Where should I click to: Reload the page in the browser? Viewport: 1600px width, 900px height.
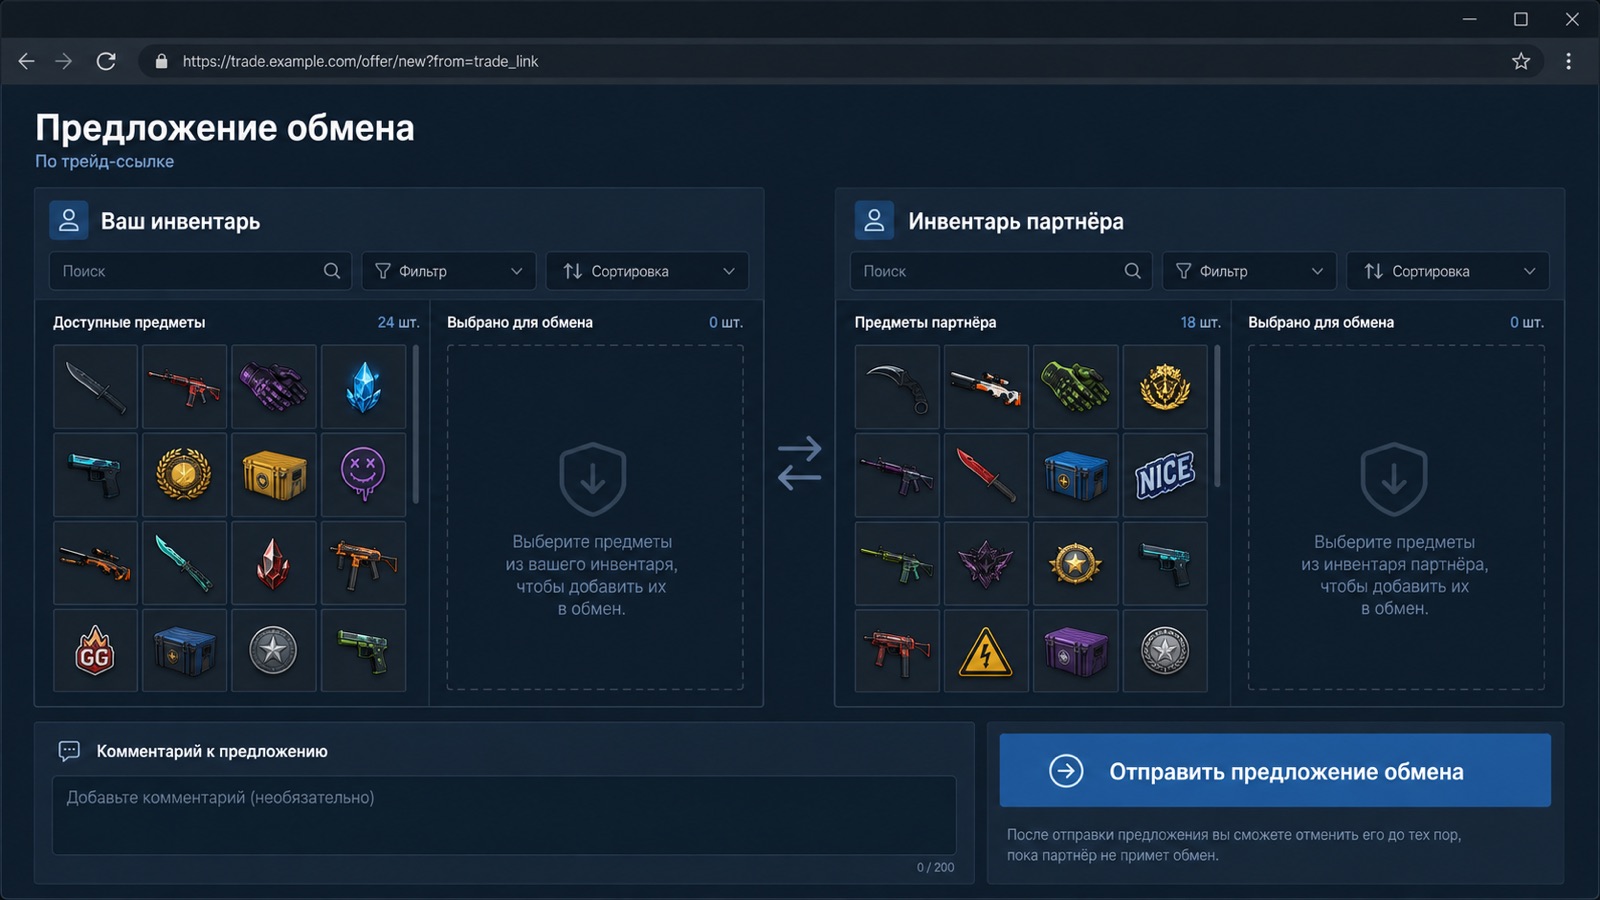106,61
